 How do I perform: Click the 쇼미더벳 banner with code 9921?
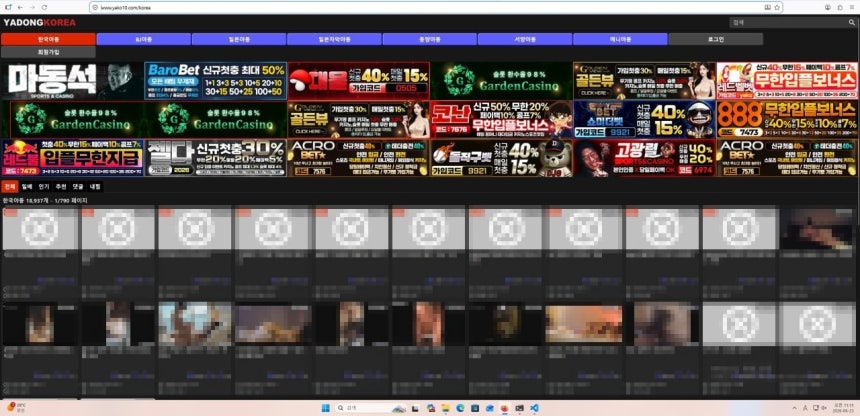644,119
